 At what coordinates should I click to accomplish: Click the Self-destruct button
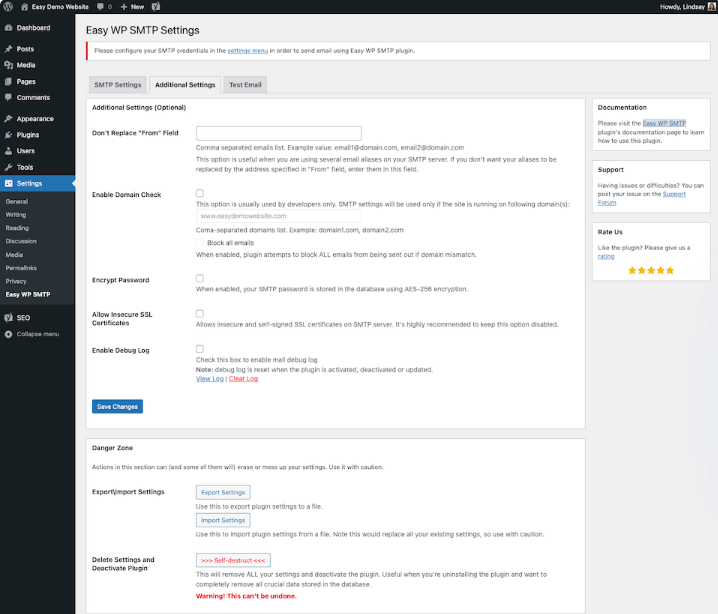point(233,560)
